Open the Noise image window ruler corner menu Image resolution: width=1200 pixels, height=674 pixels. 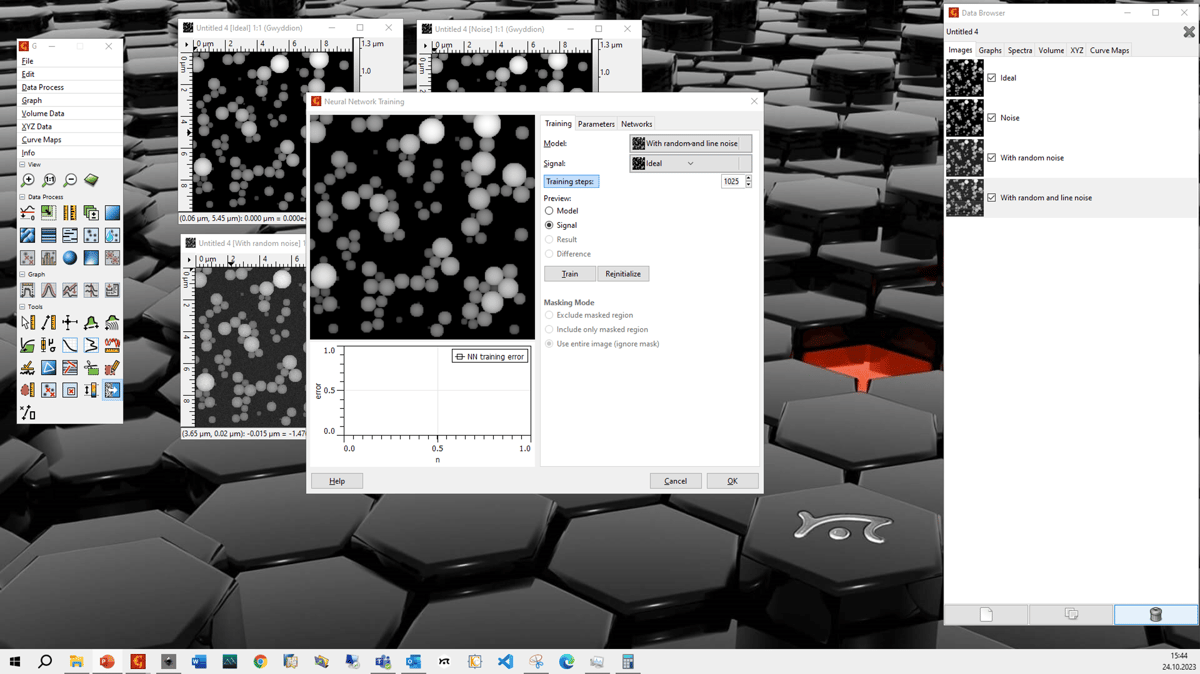coord(425,45)
